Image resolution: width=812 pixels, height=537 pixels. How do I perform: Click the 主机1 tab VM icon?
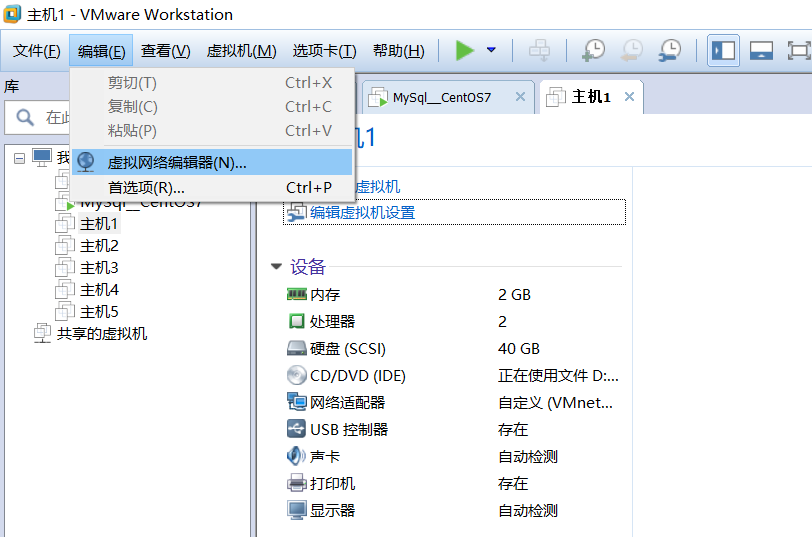pyautogui.click(x=556, y=97)
